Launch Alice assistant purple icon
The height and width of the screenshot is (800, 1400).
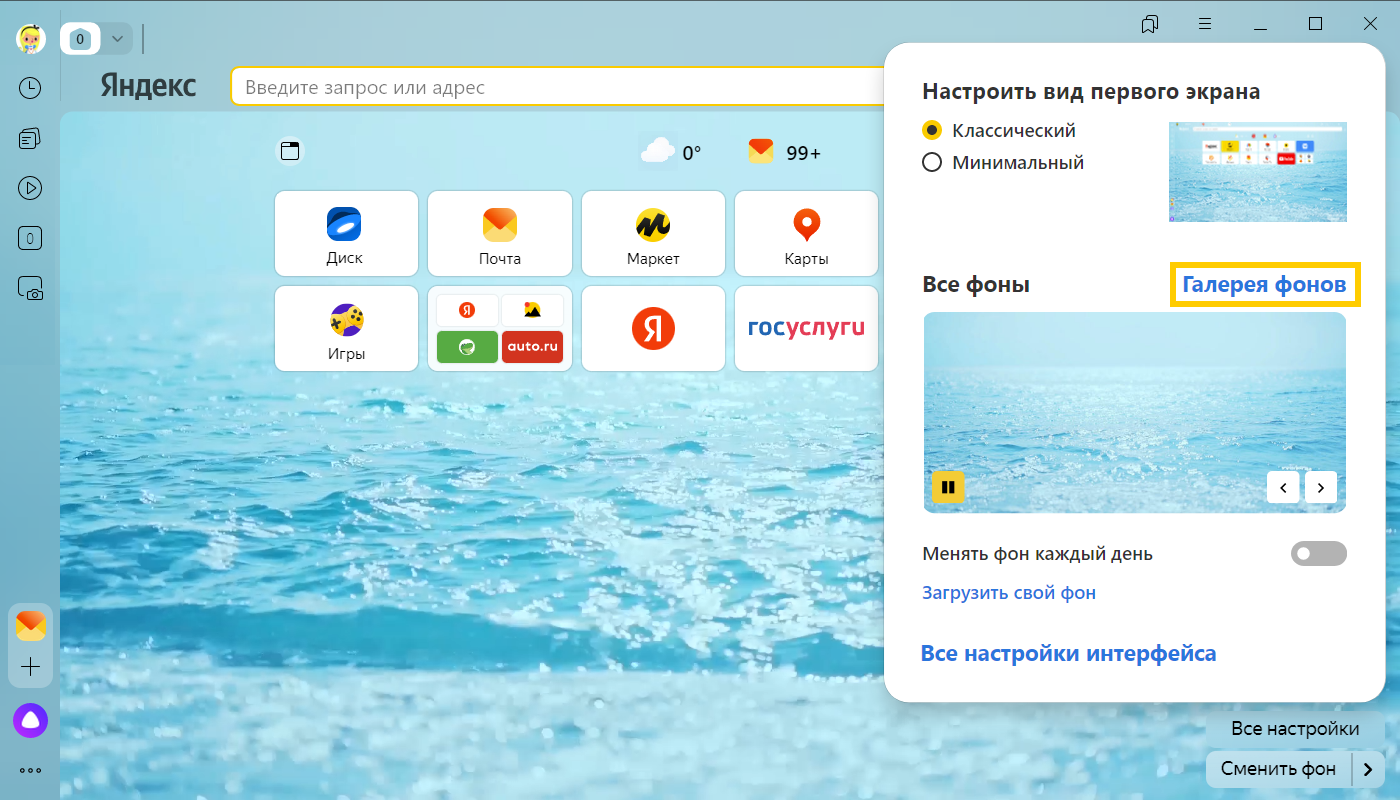click(30, 720)
